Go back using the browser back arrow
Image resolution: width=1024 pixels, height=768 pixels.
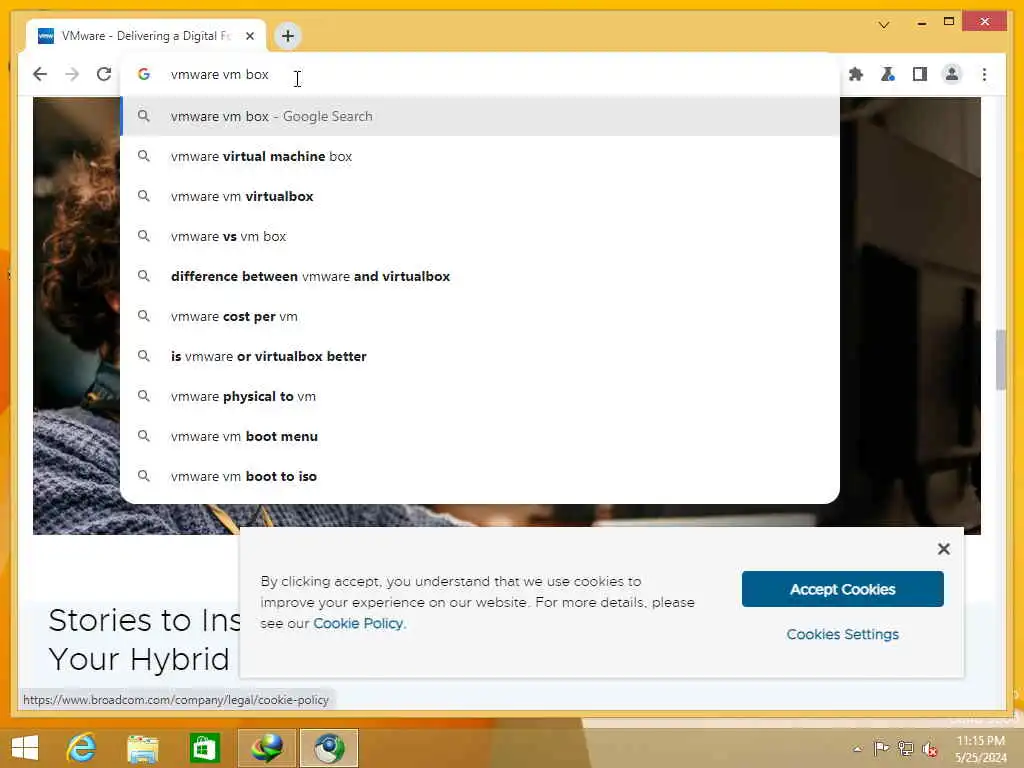(x=40, y=74)
